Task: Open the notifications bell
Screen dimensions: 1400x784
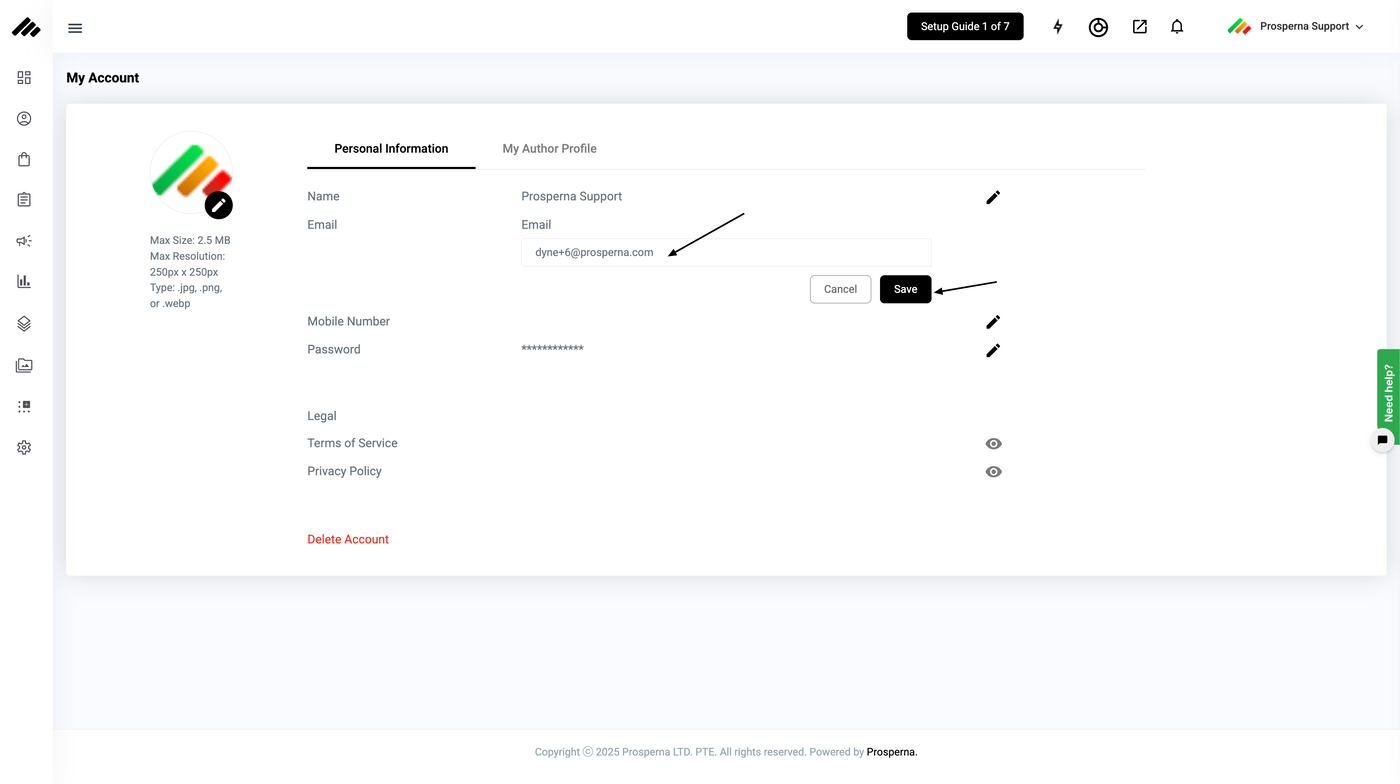Action: [x=1177, y=27]
